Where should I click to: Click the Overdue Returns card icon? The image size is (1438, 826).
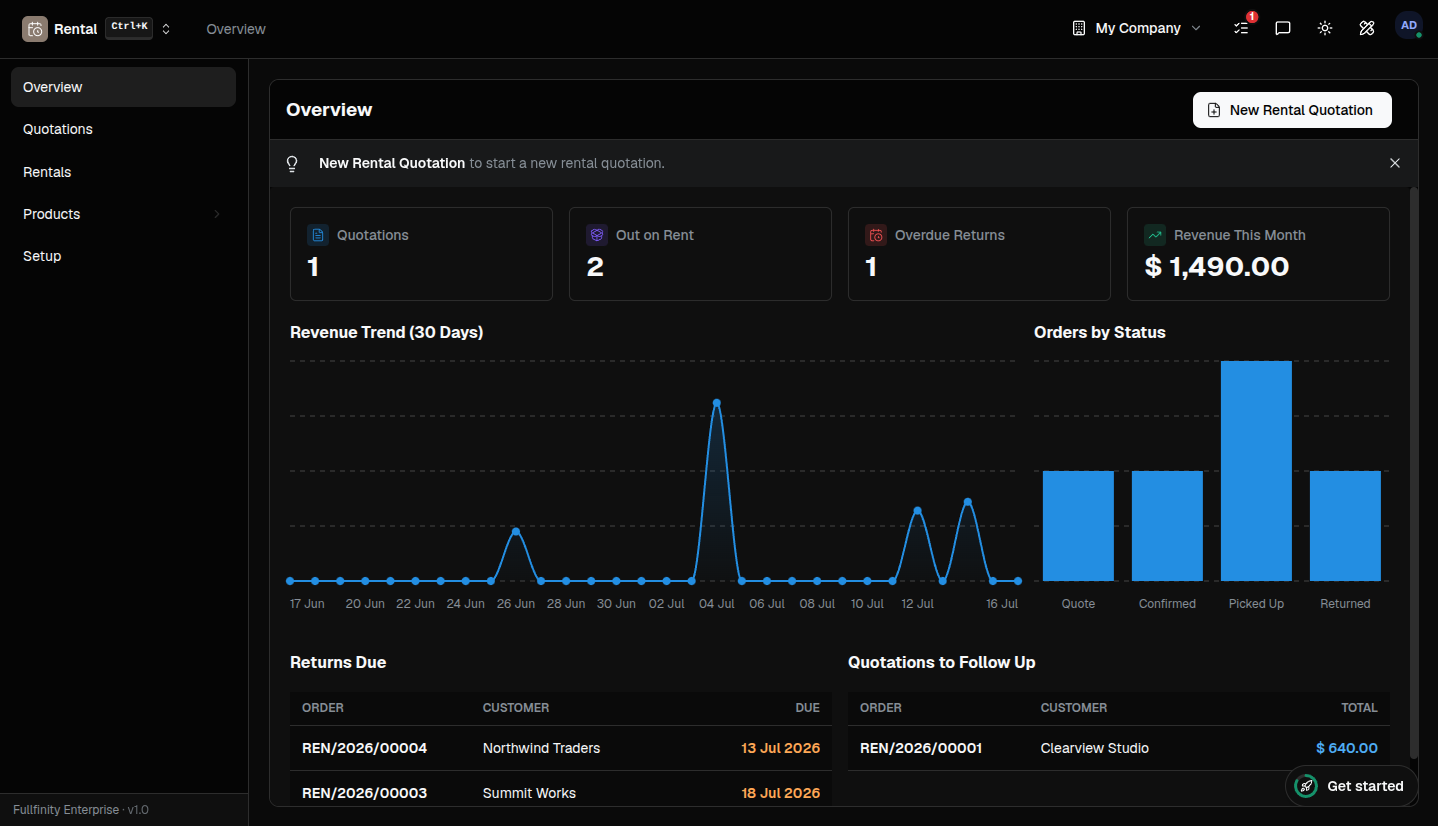[x=876, y=235]
